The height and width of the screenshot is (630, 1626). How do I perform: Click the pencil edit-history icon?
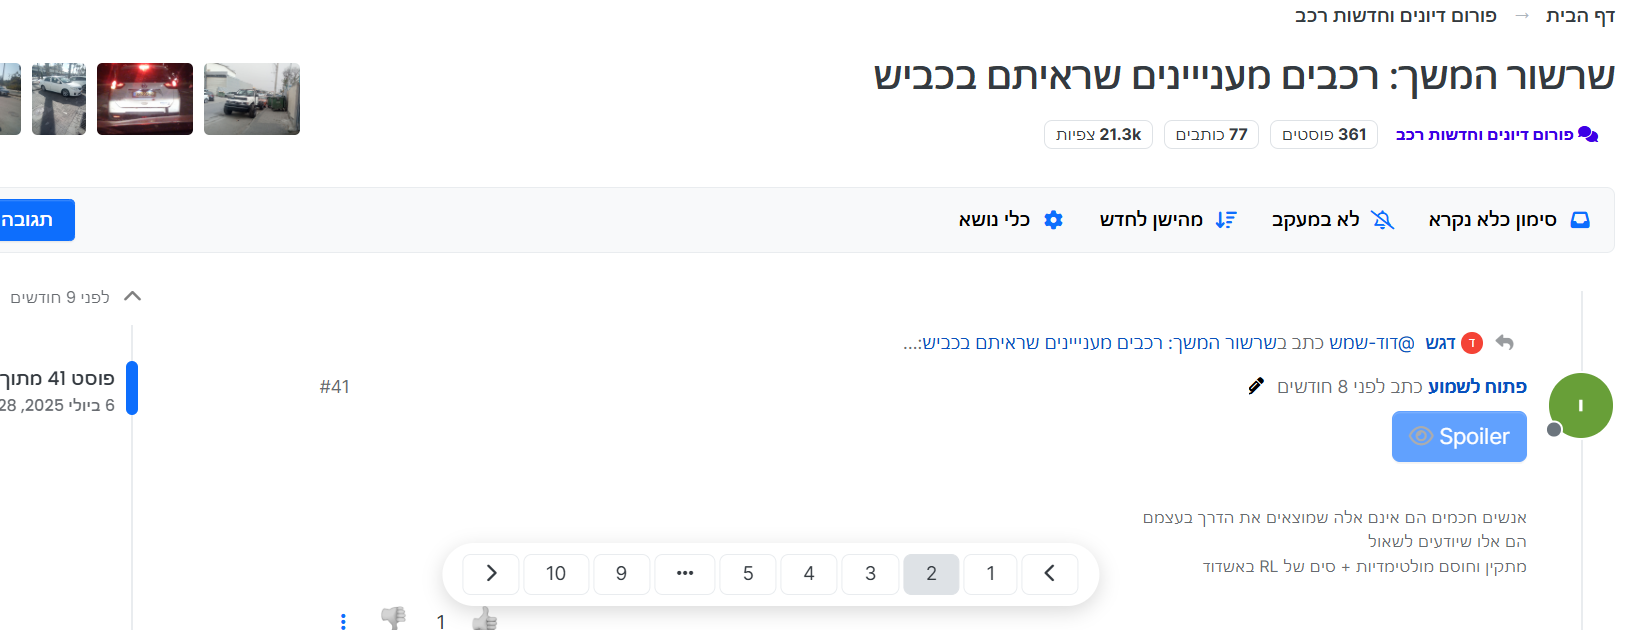point(1256,386)
